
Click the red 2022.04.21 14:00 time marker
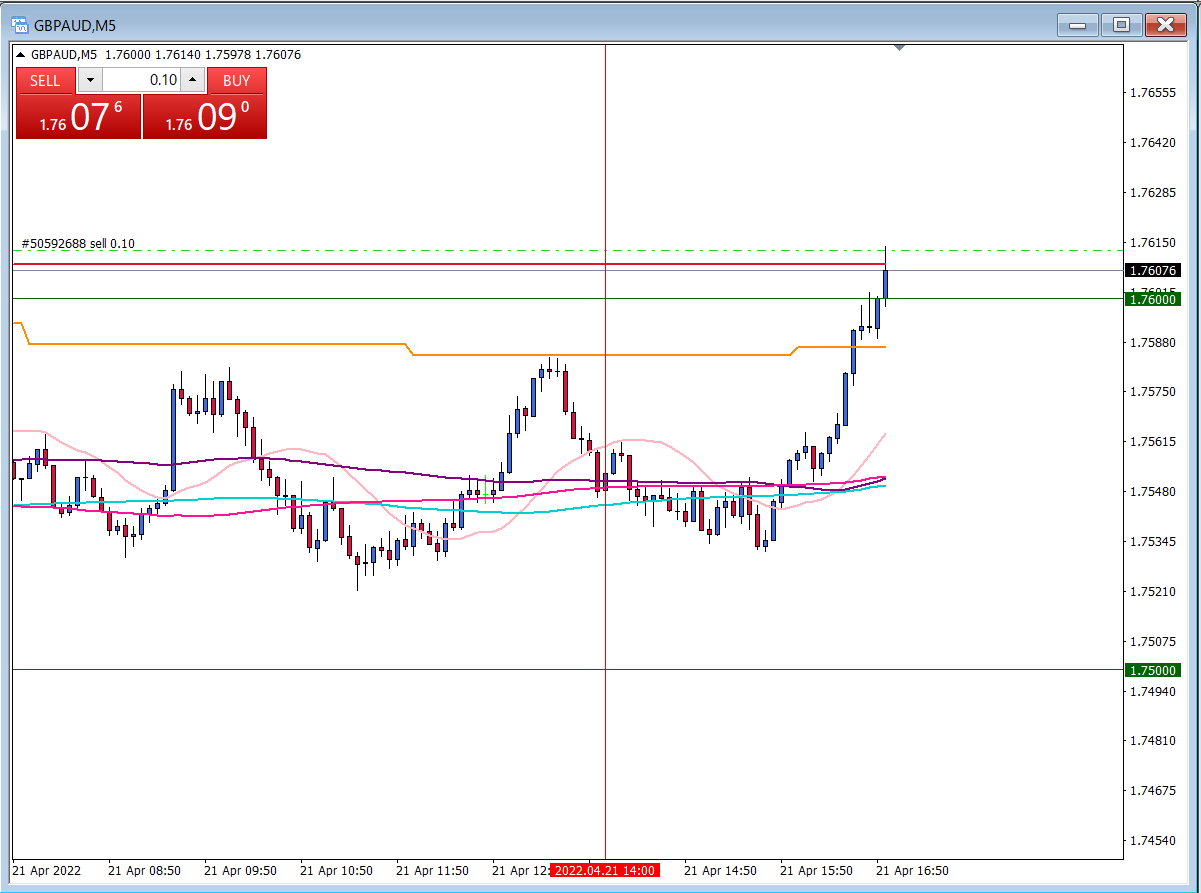605,870
